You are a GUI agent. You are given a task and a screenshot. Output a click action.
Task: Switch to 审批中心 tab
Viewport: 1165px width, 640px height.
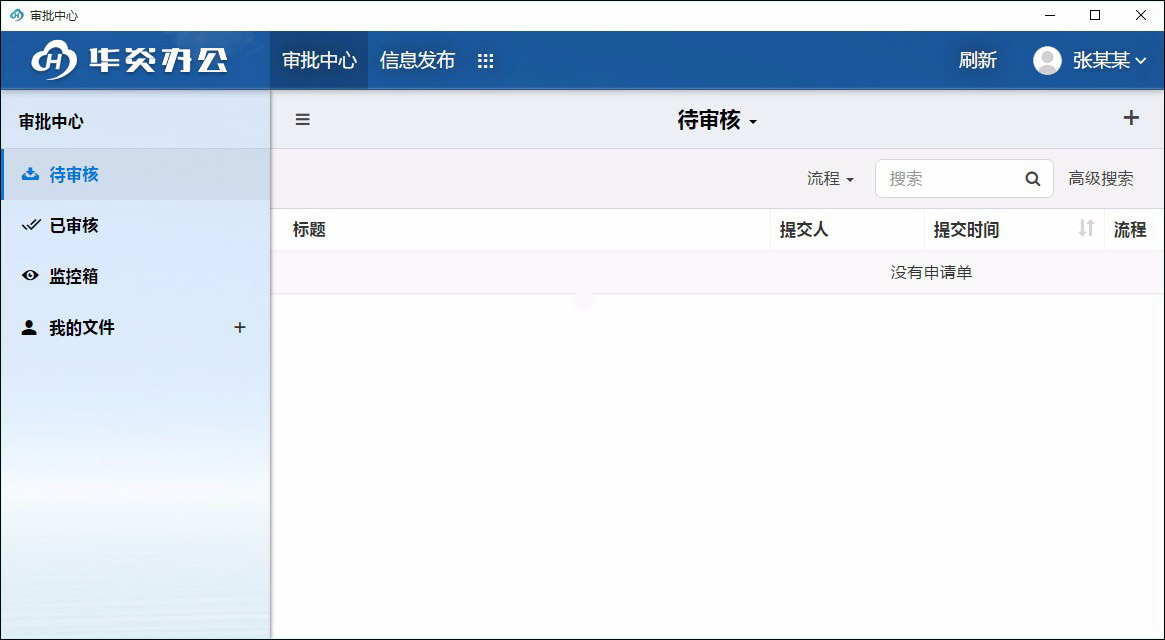(319, 60)
